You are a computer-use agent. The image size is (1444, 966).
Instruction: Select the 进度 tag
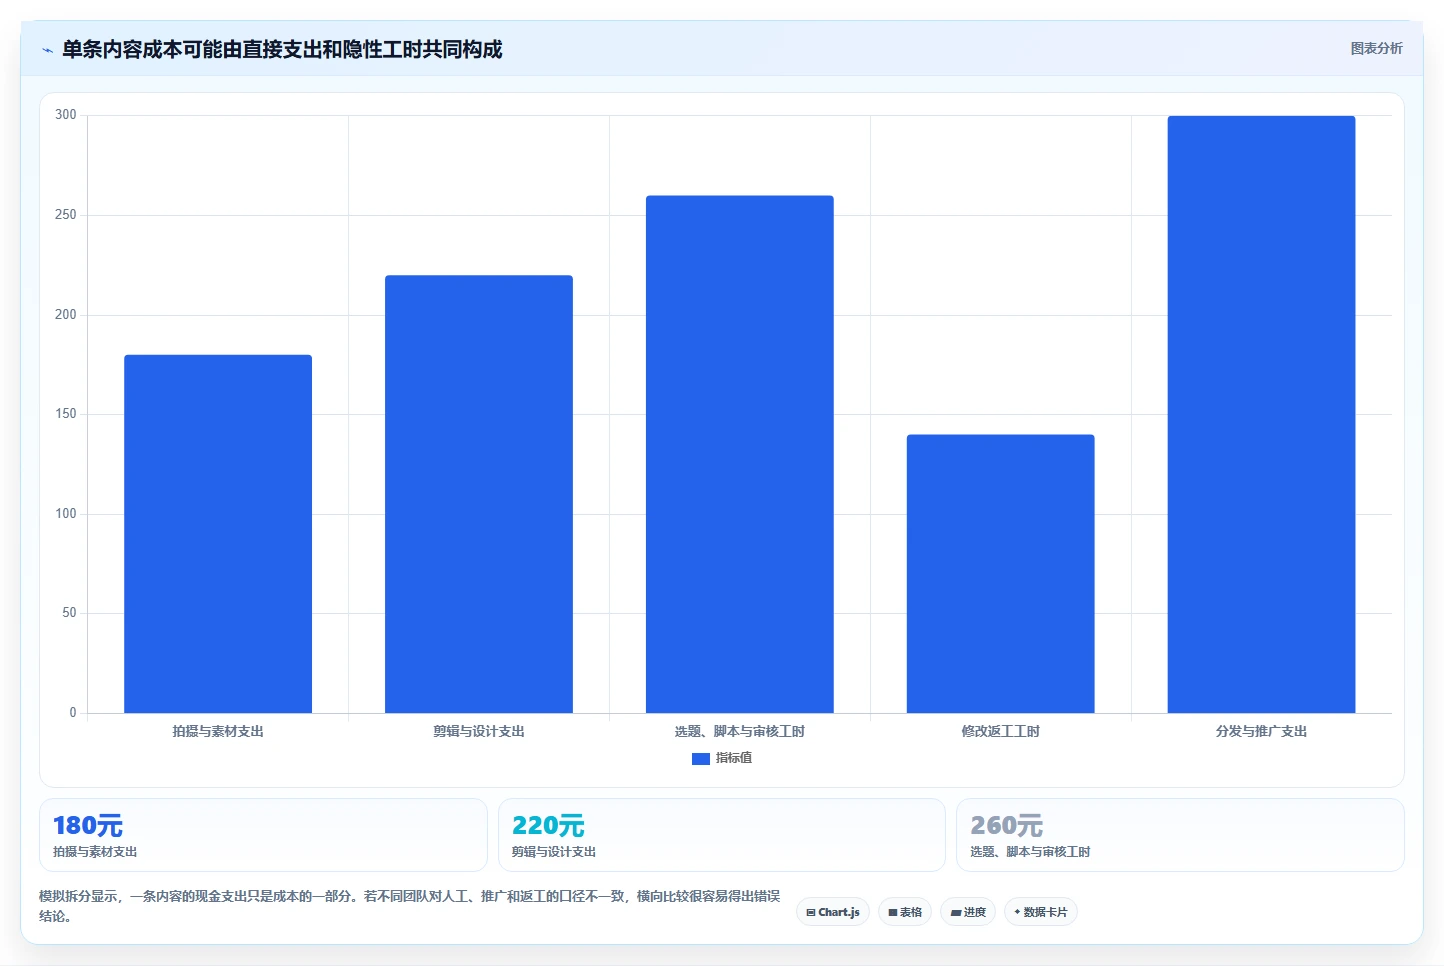point(968,912)
